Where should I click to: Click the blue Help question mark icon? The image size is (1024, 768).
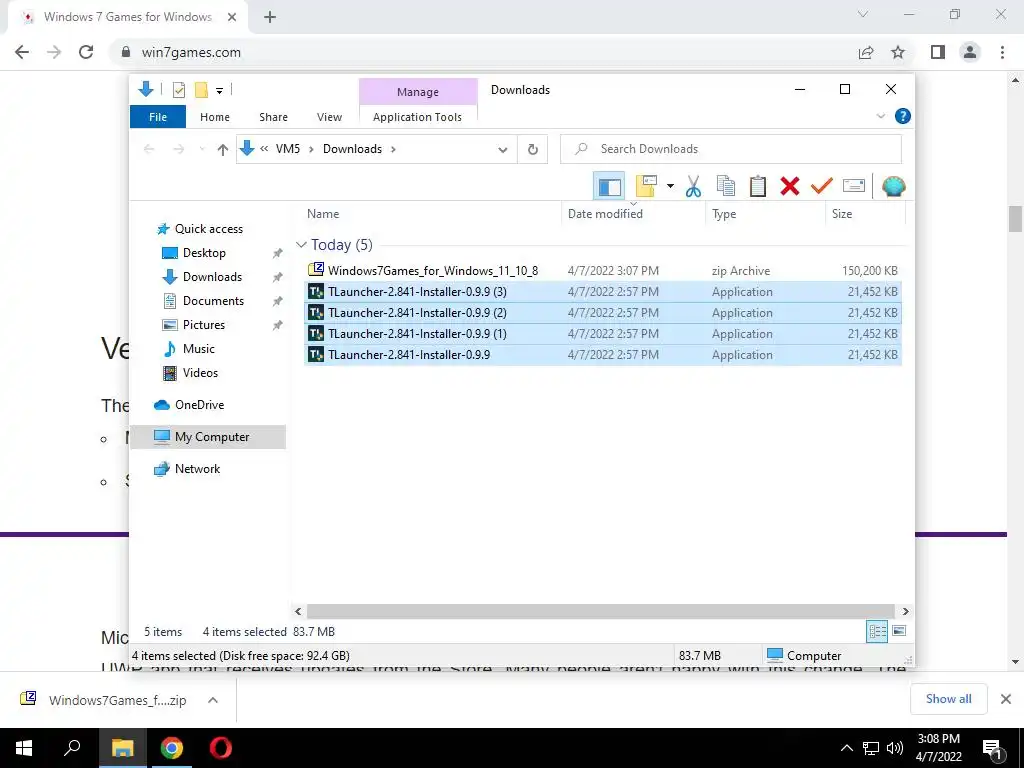(903, 116)
